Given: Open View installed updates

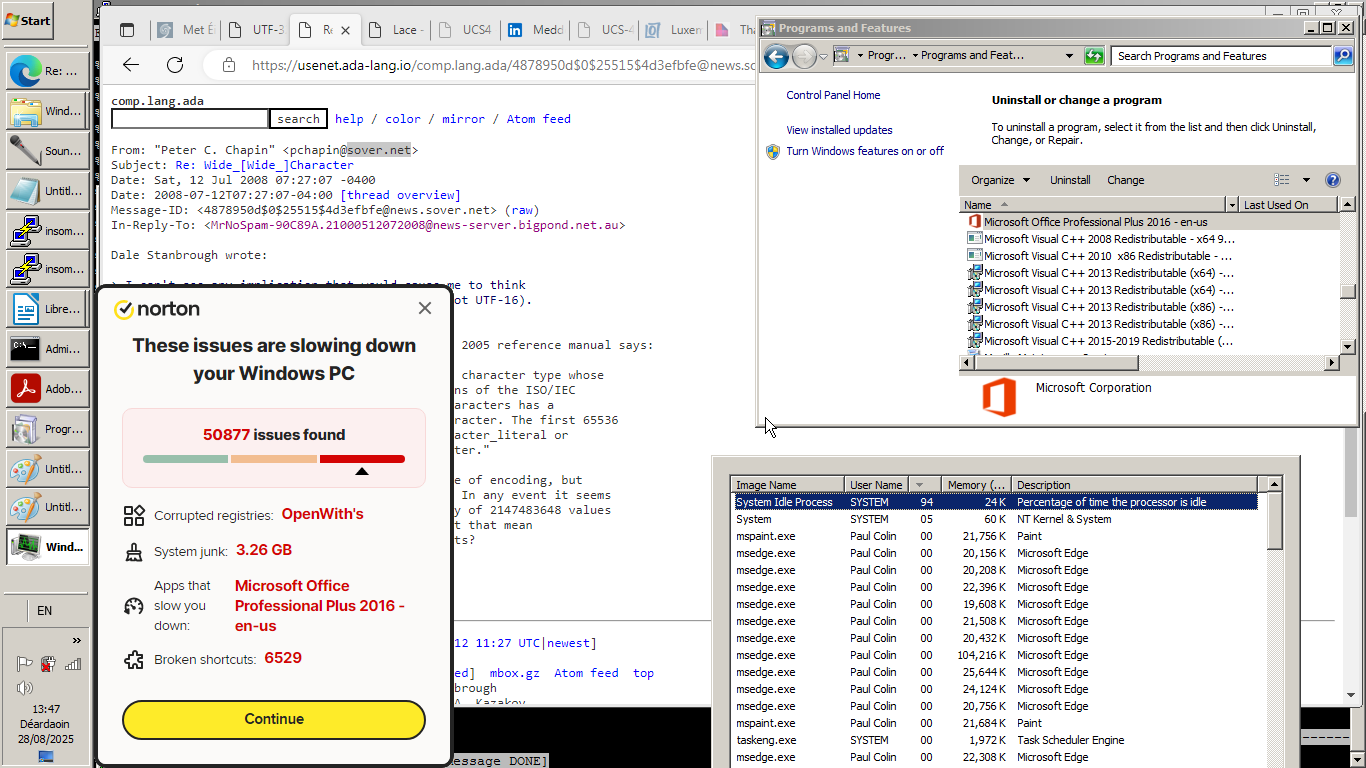Looking at the screenshot, I should (839, 130).
